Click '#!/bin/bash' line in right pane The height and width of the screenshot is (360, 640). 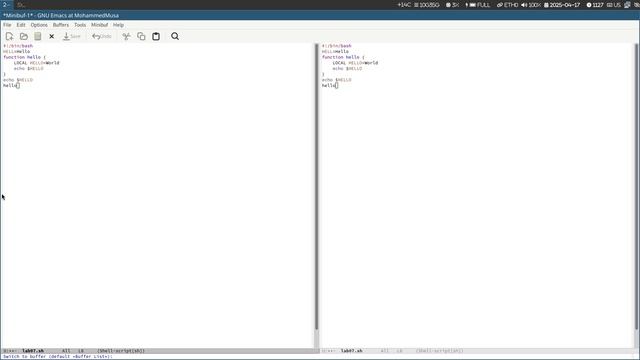(337, 46)
